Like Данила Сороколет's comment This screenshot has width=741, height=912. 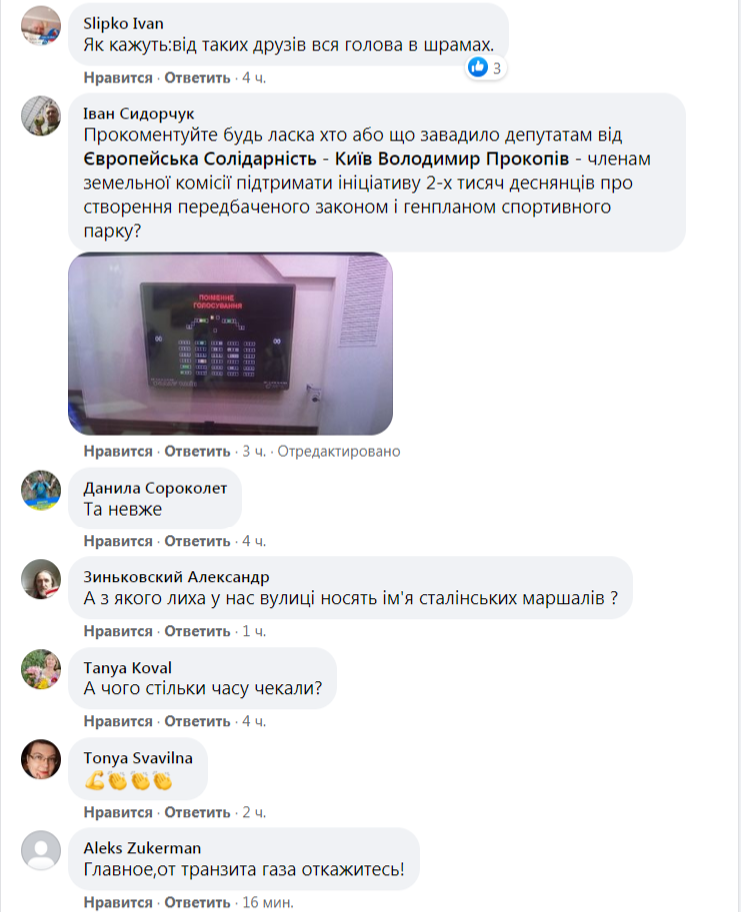click(x=118, y=541)
